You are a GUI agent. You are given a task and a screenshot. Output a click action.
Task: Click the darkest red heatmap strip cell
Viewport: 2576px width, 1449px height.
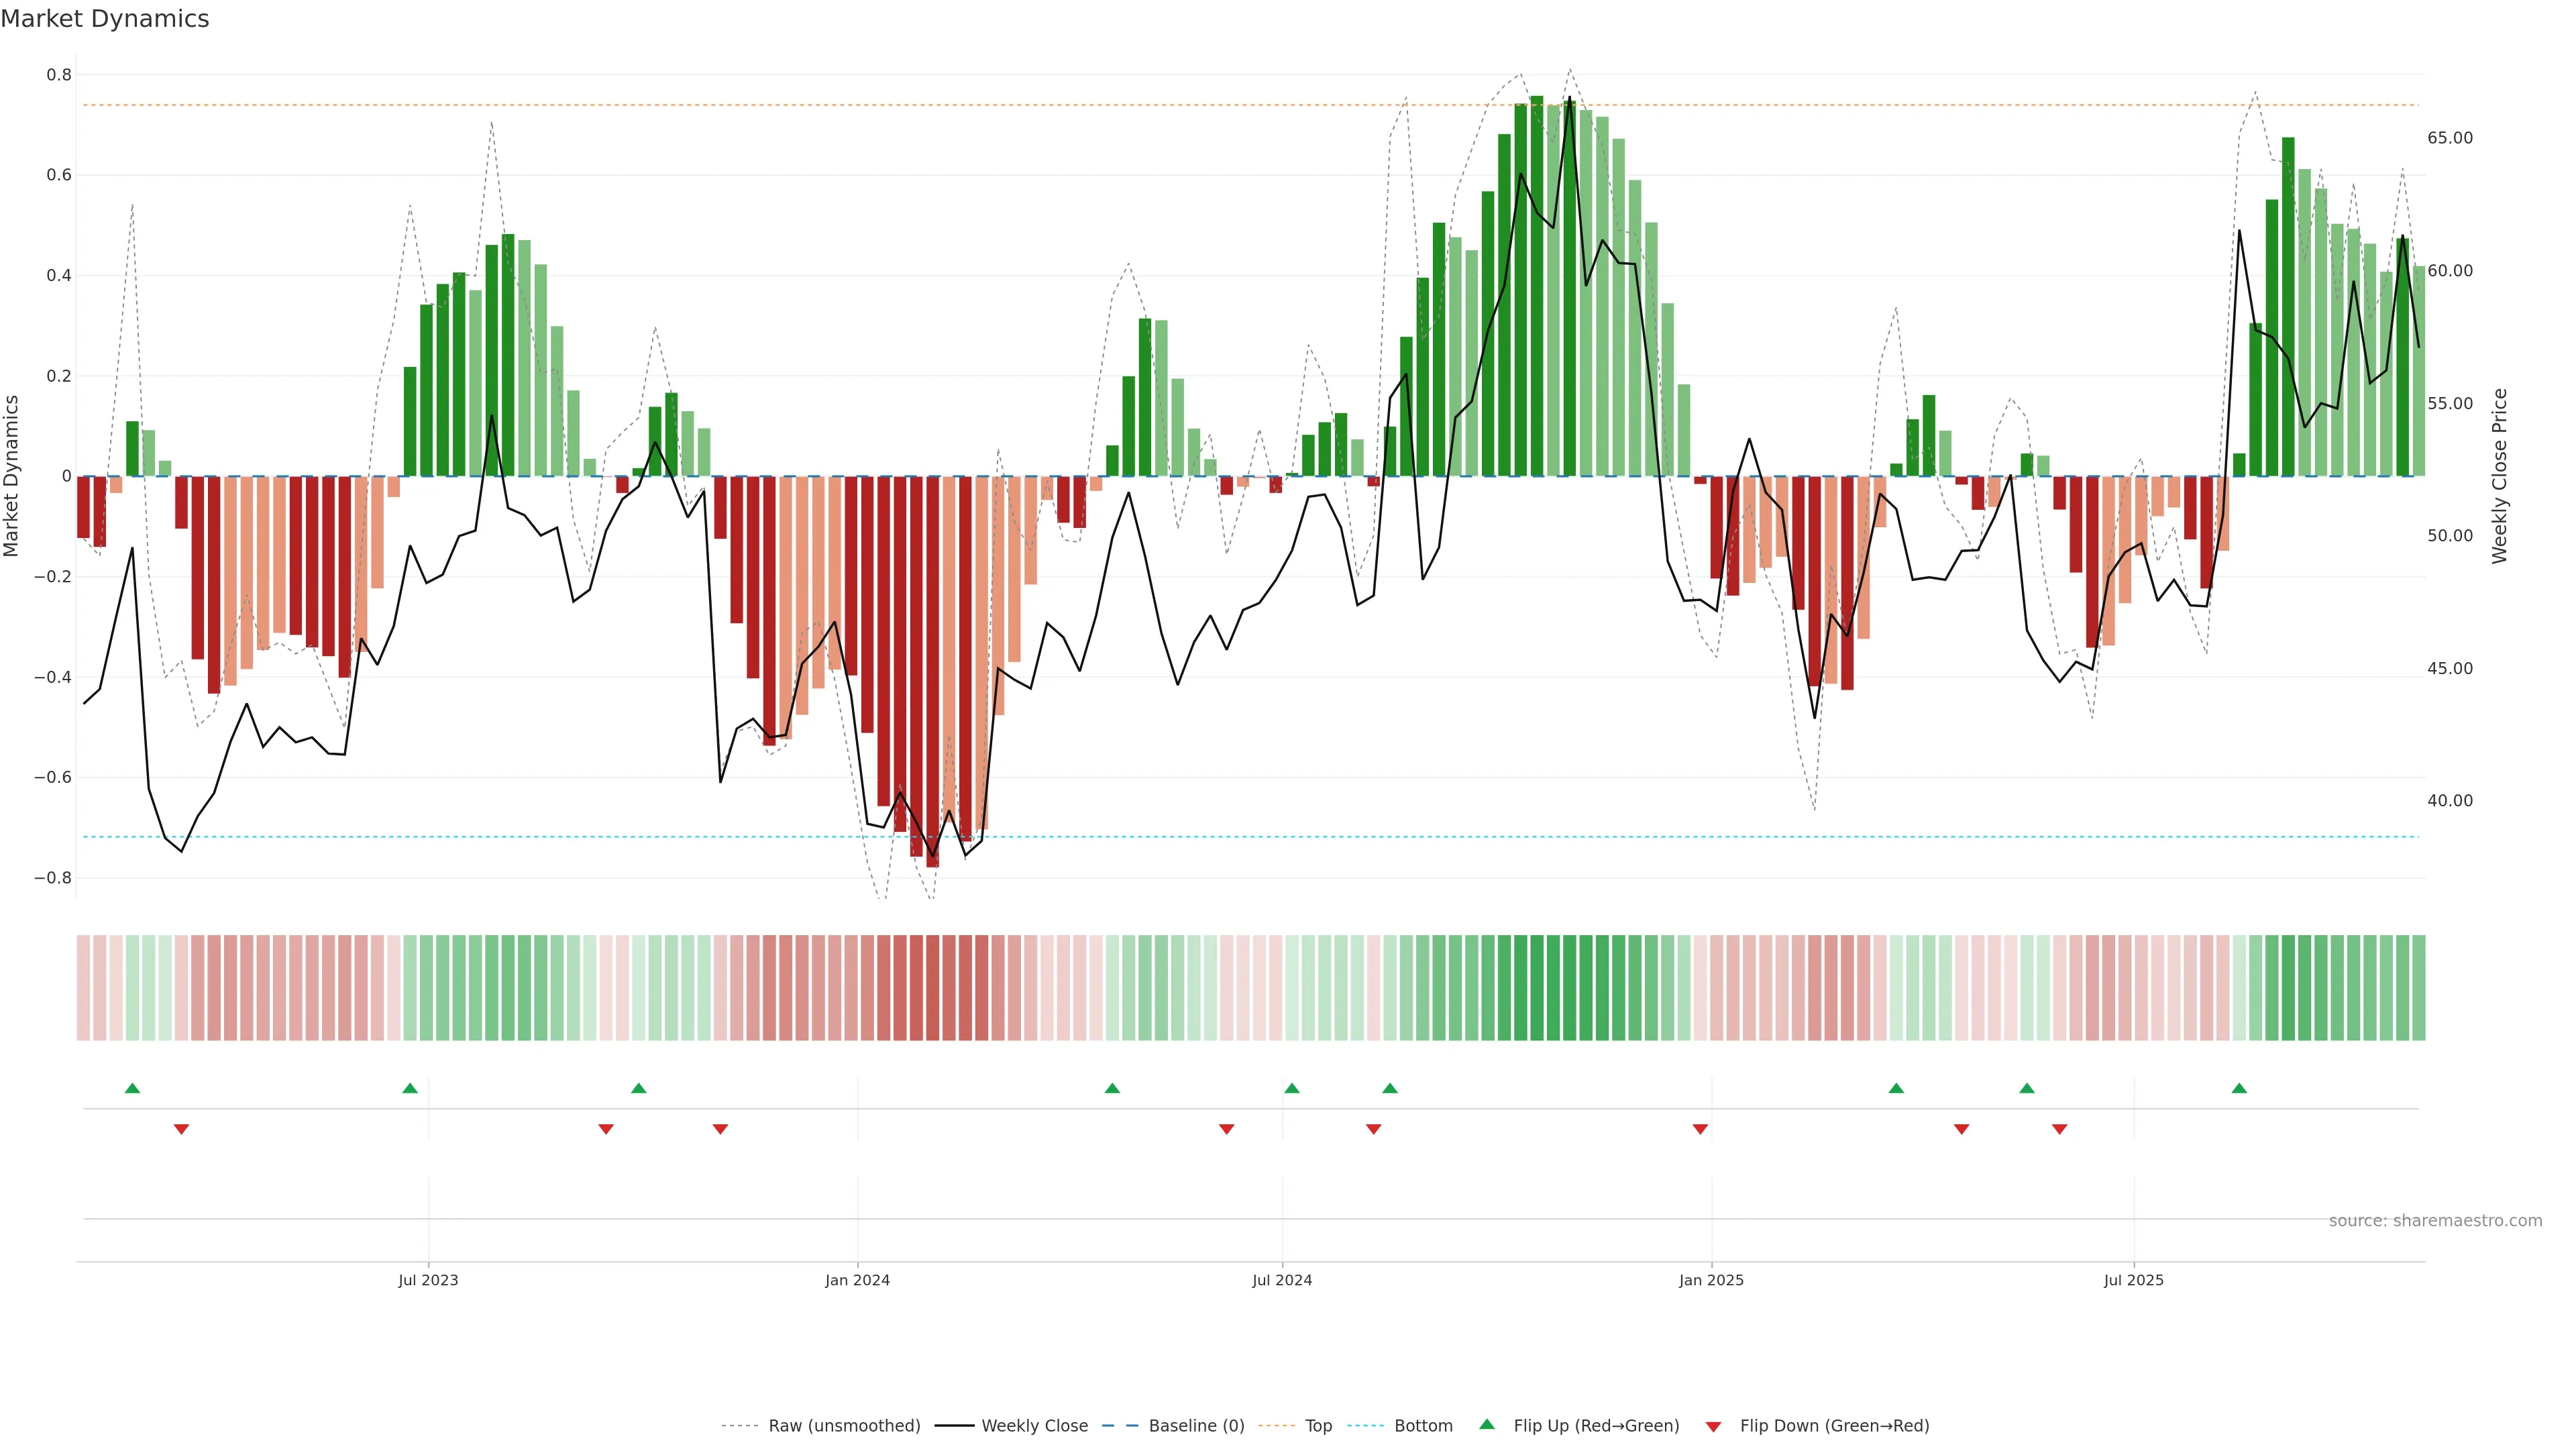(932, 988)
